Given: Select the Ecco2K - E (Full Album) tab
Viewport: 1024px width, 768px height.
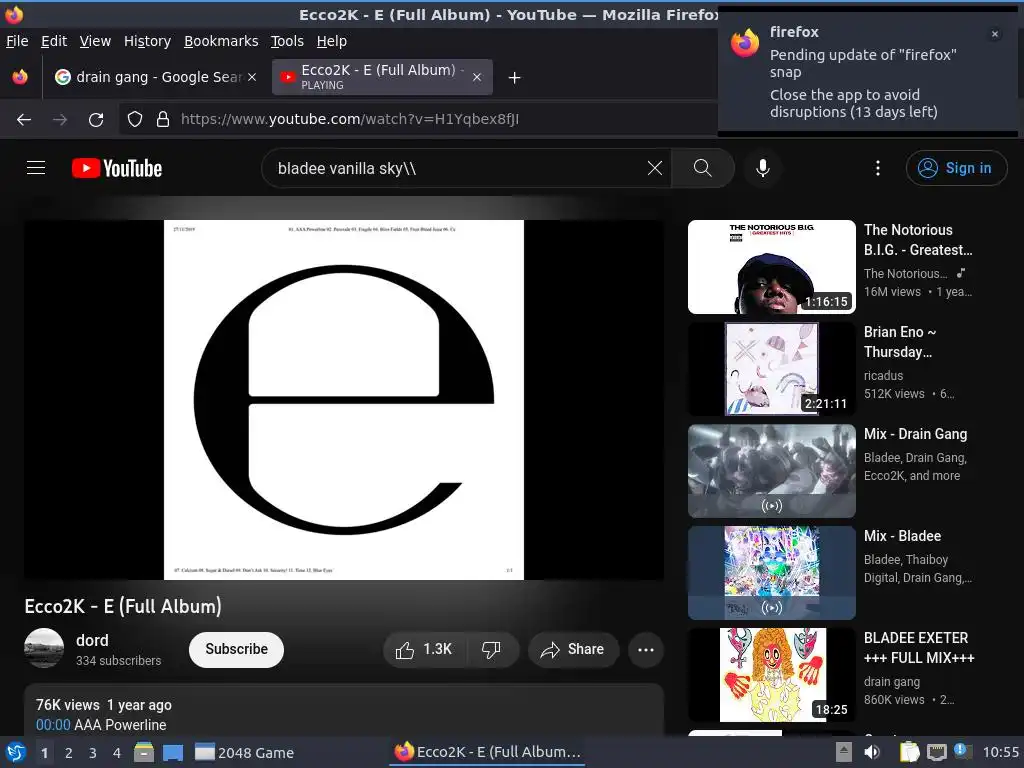Looking at the screenshot, I should (382, 77).
